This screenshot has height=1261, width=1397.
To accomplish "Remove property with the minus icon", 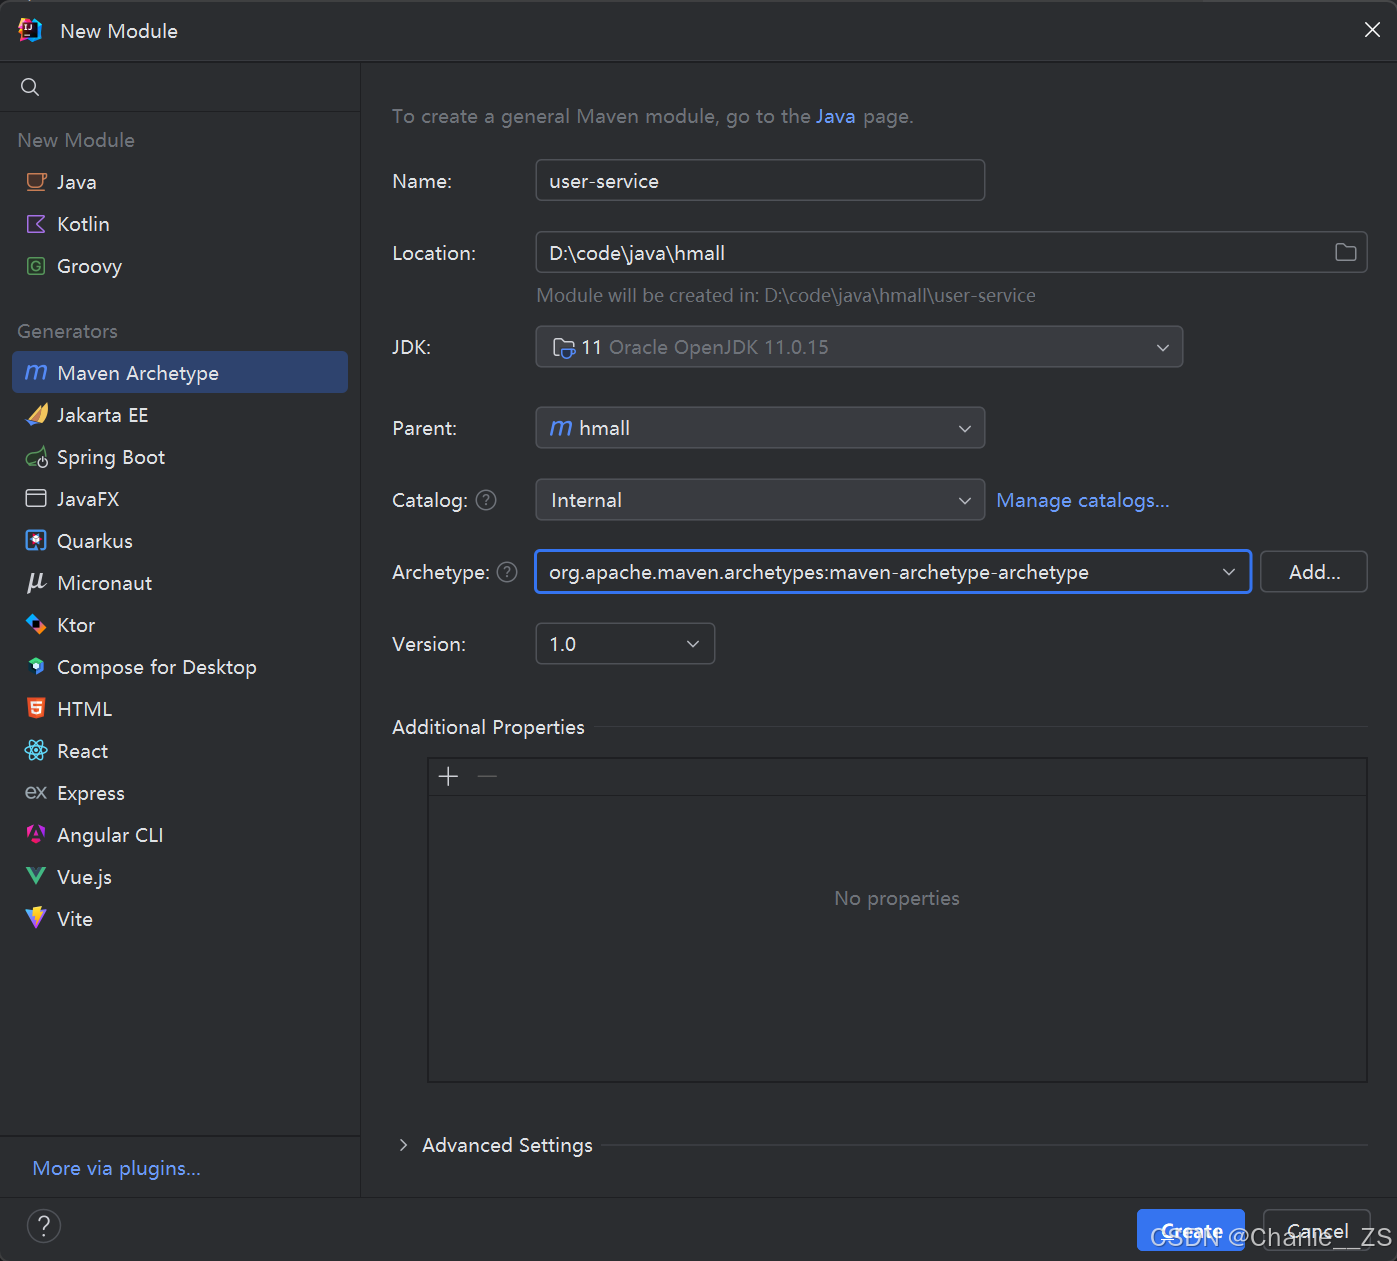I will (x=487, y=777).
